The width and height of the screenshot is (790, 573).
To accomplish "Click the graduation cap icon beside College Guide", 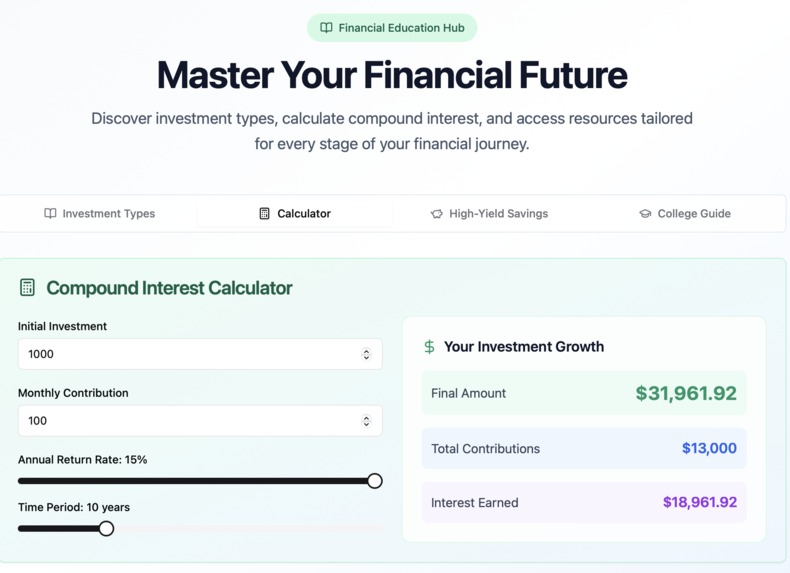I will [x=645, y=213].
